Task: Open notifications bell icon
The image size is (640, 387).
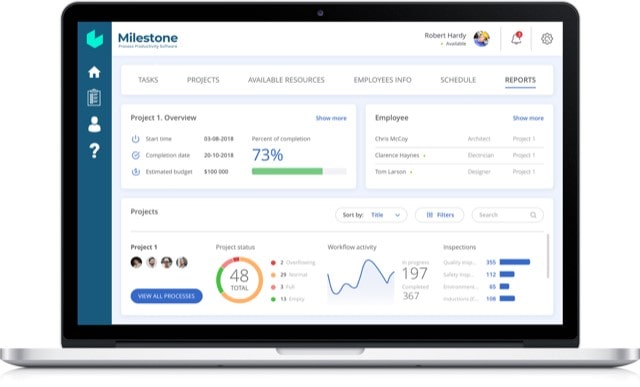Action: tap(516, 38)
